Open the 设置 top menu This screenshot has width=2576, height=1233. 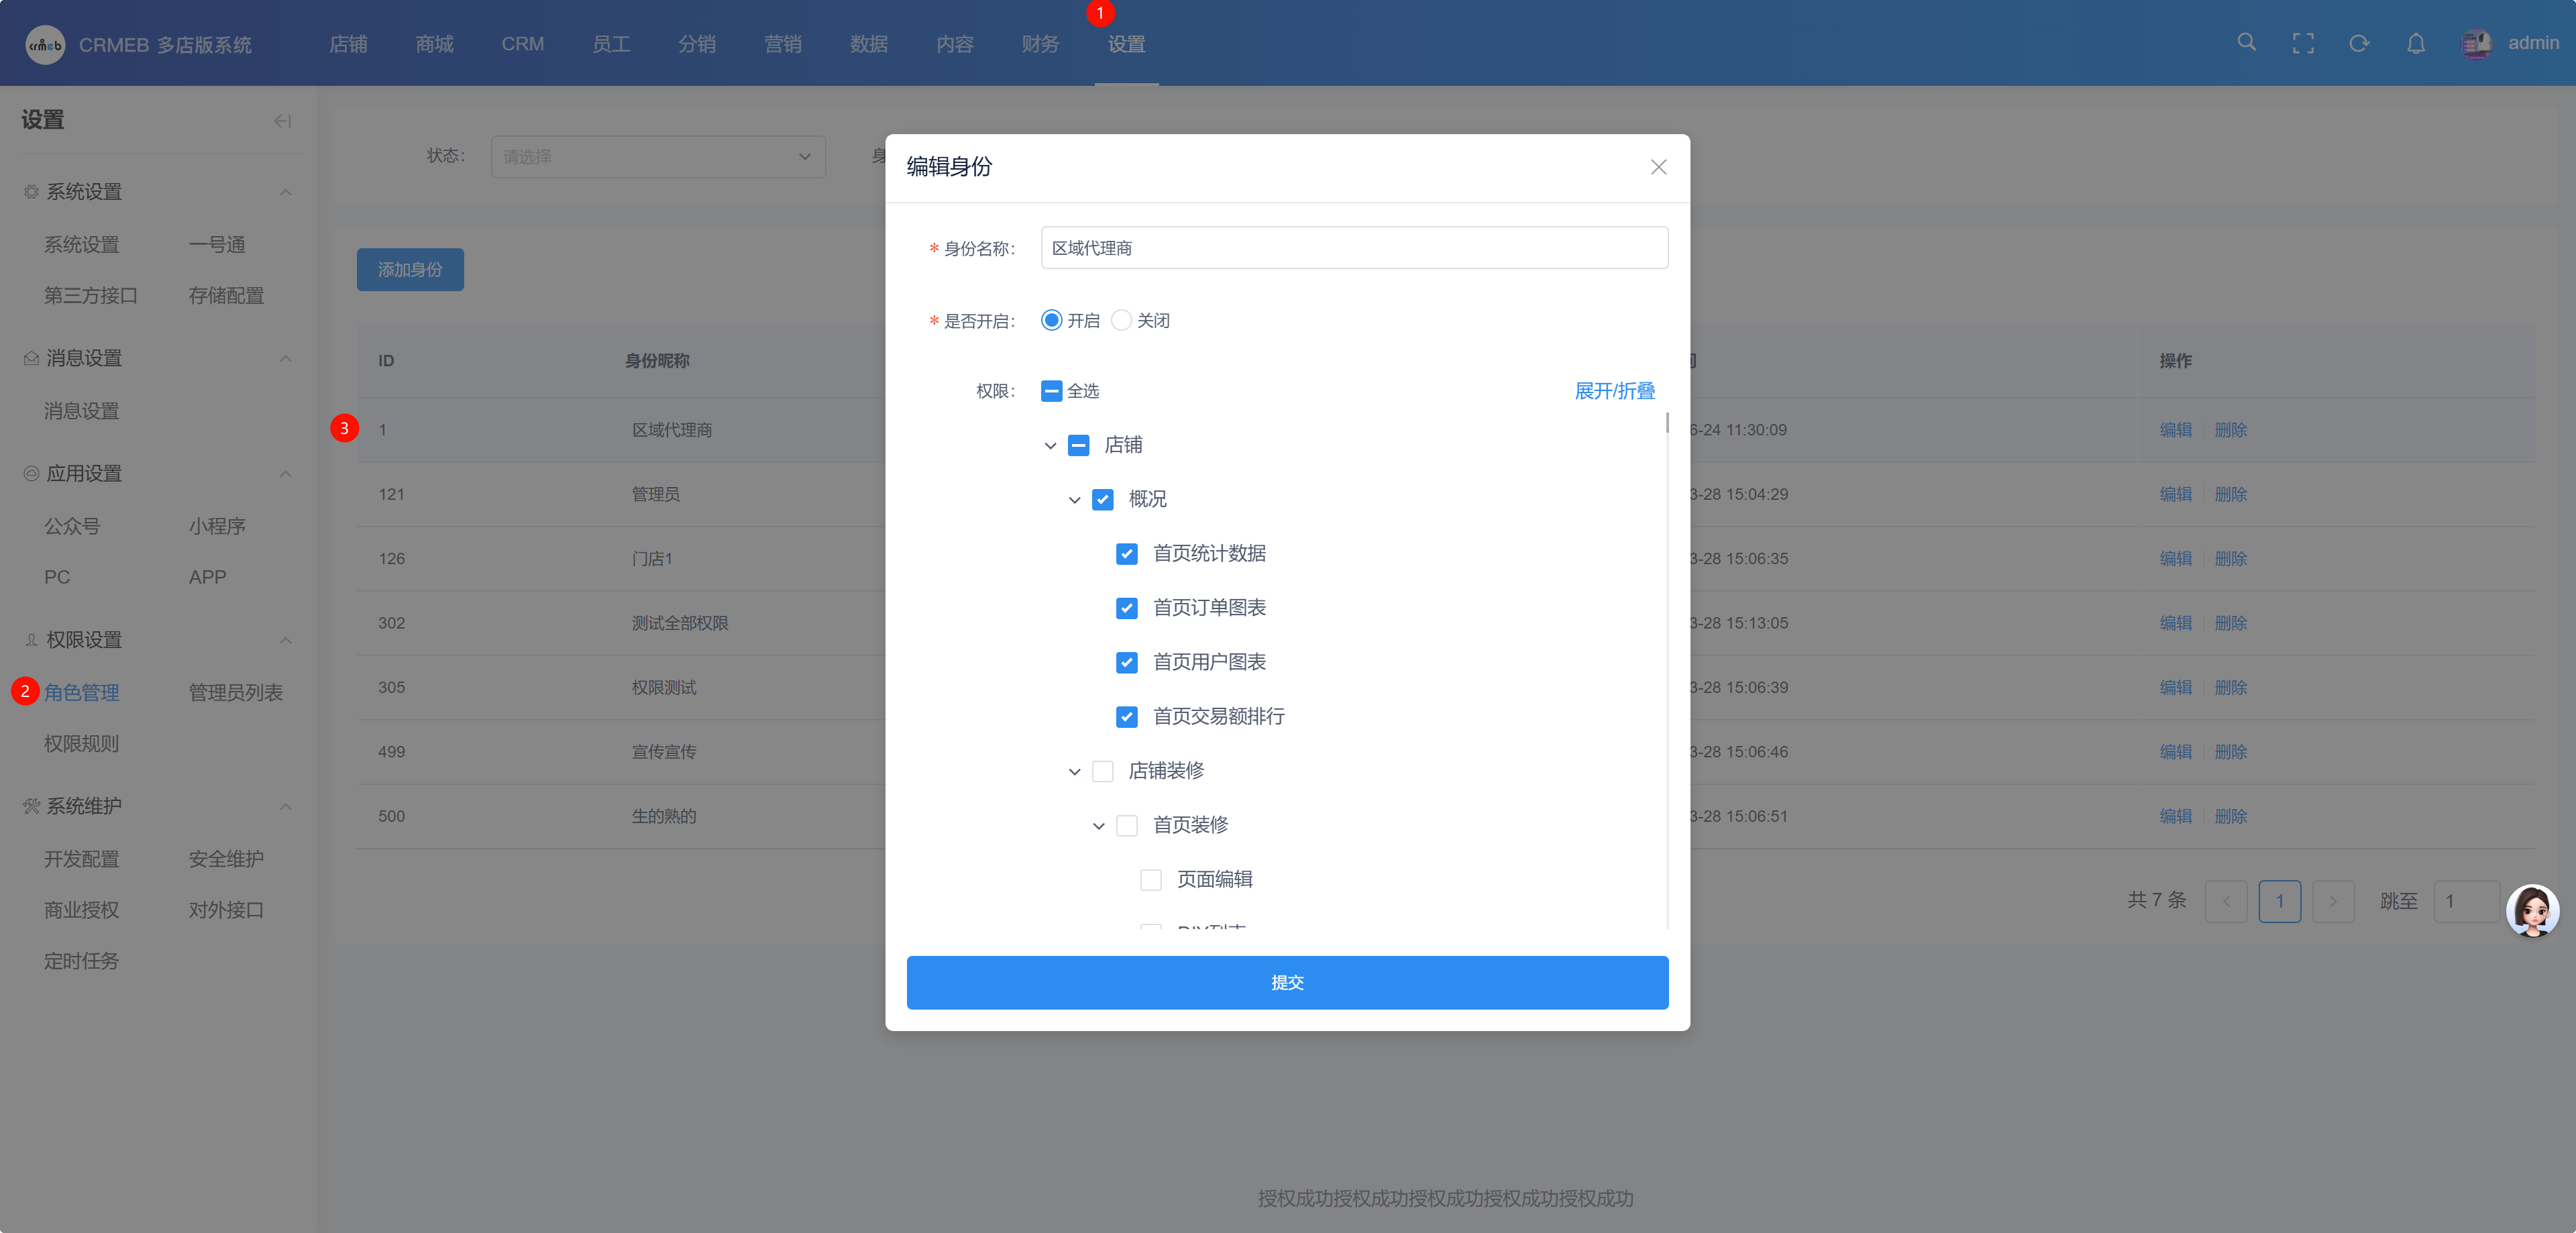(x=1126, y=44)
